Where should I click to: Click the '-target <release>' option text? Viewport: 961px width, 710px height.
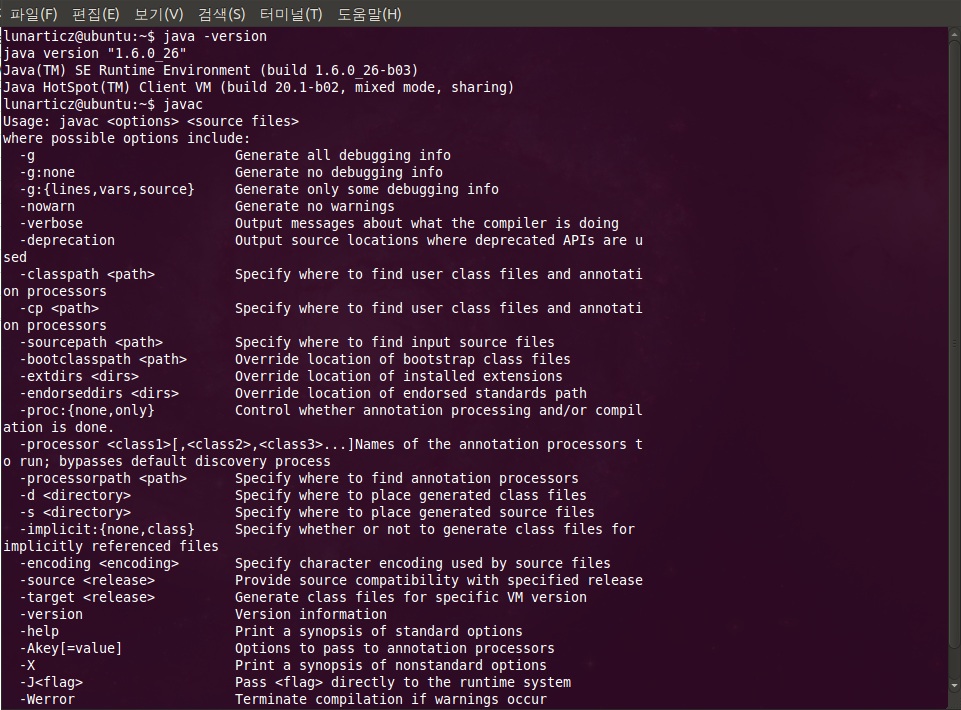click(x=87, y=597)
